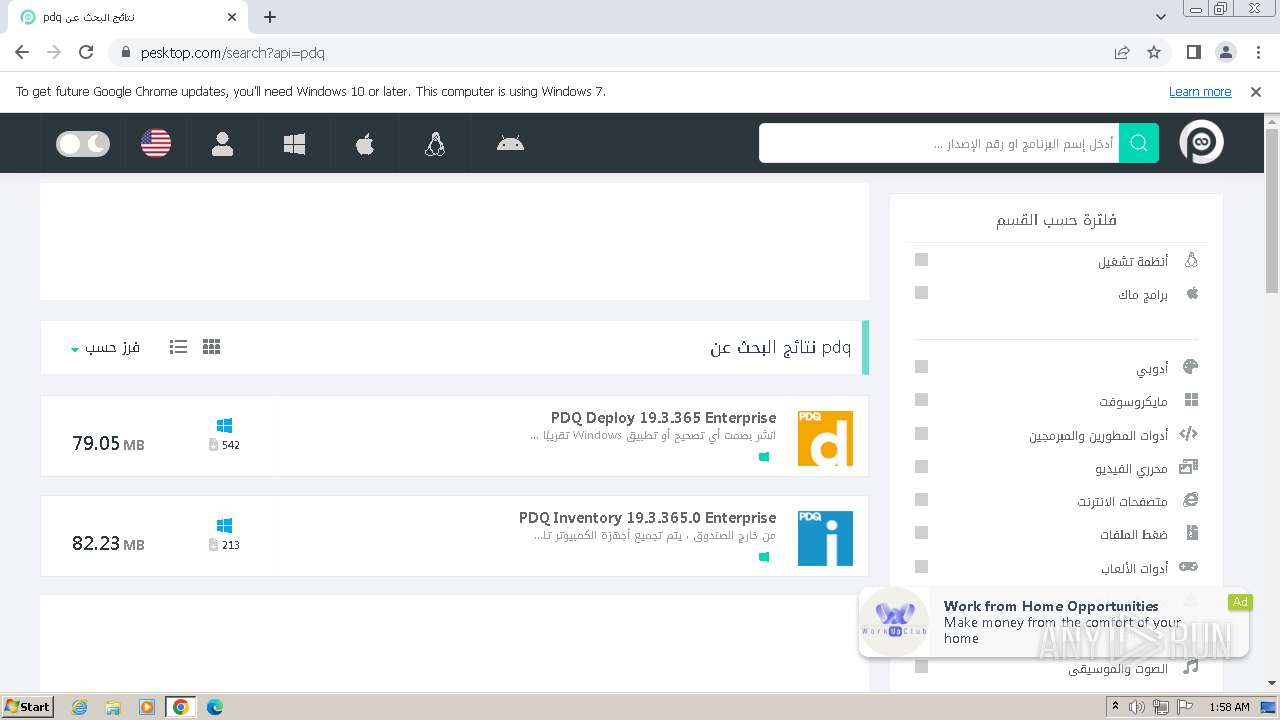This screenshot has height=720, width=1280.
Task: Open PDQ Inventory 19.3.365.0 Enterprise result
Action: (x=647, y=518)
